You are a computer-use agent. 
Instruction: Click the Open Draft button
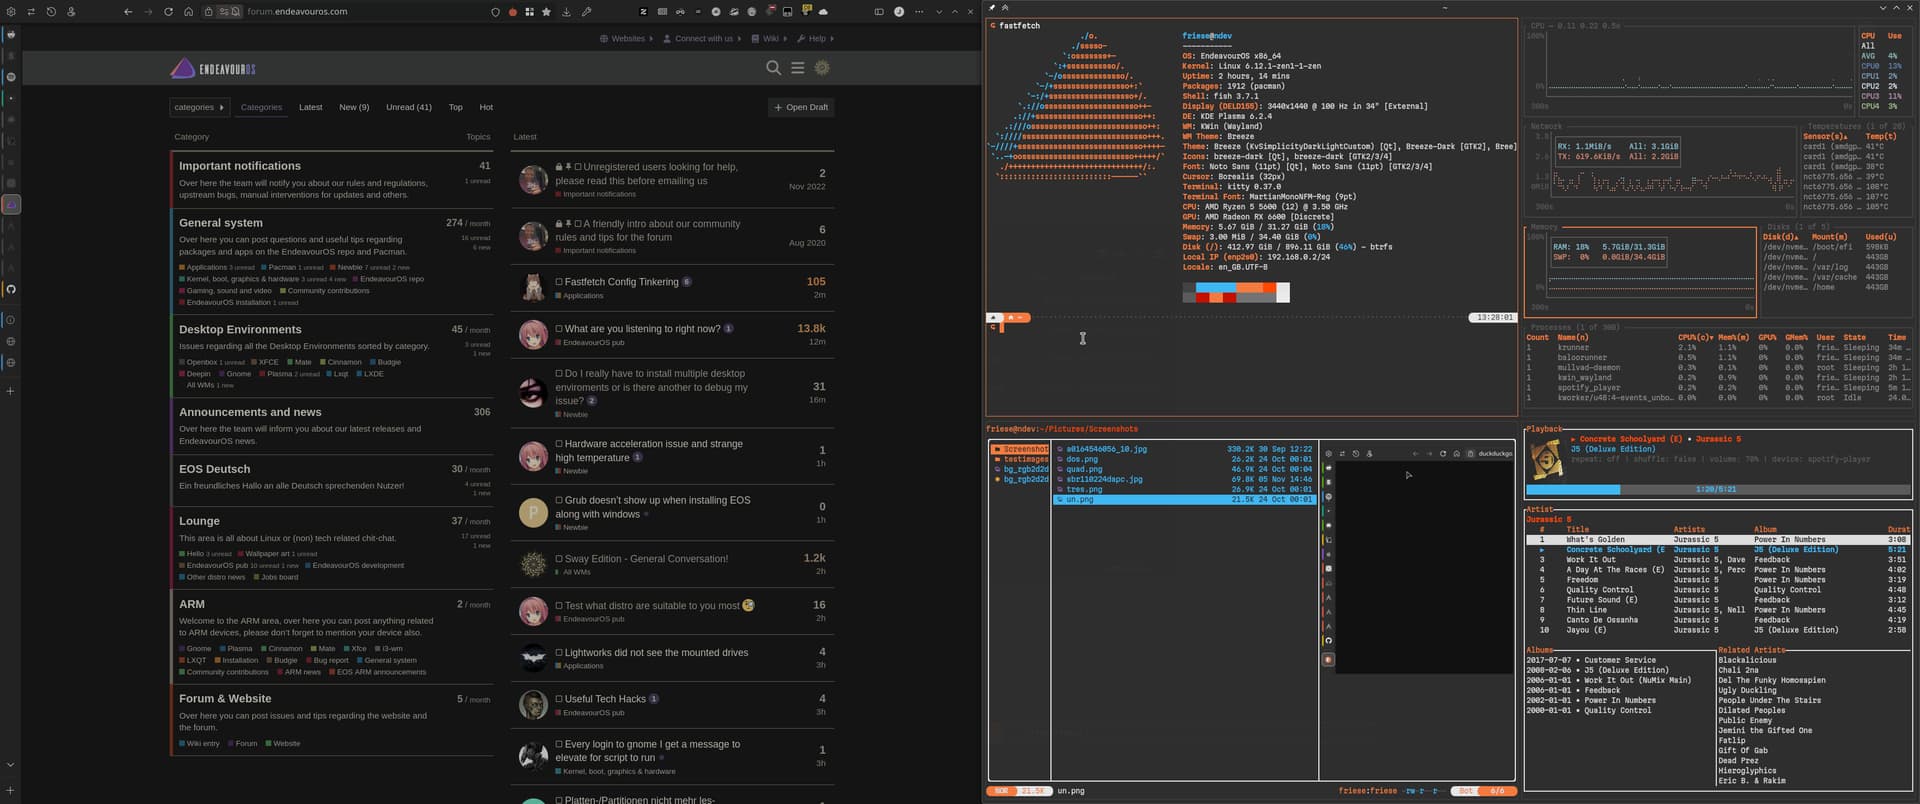(x=801, y=107)
